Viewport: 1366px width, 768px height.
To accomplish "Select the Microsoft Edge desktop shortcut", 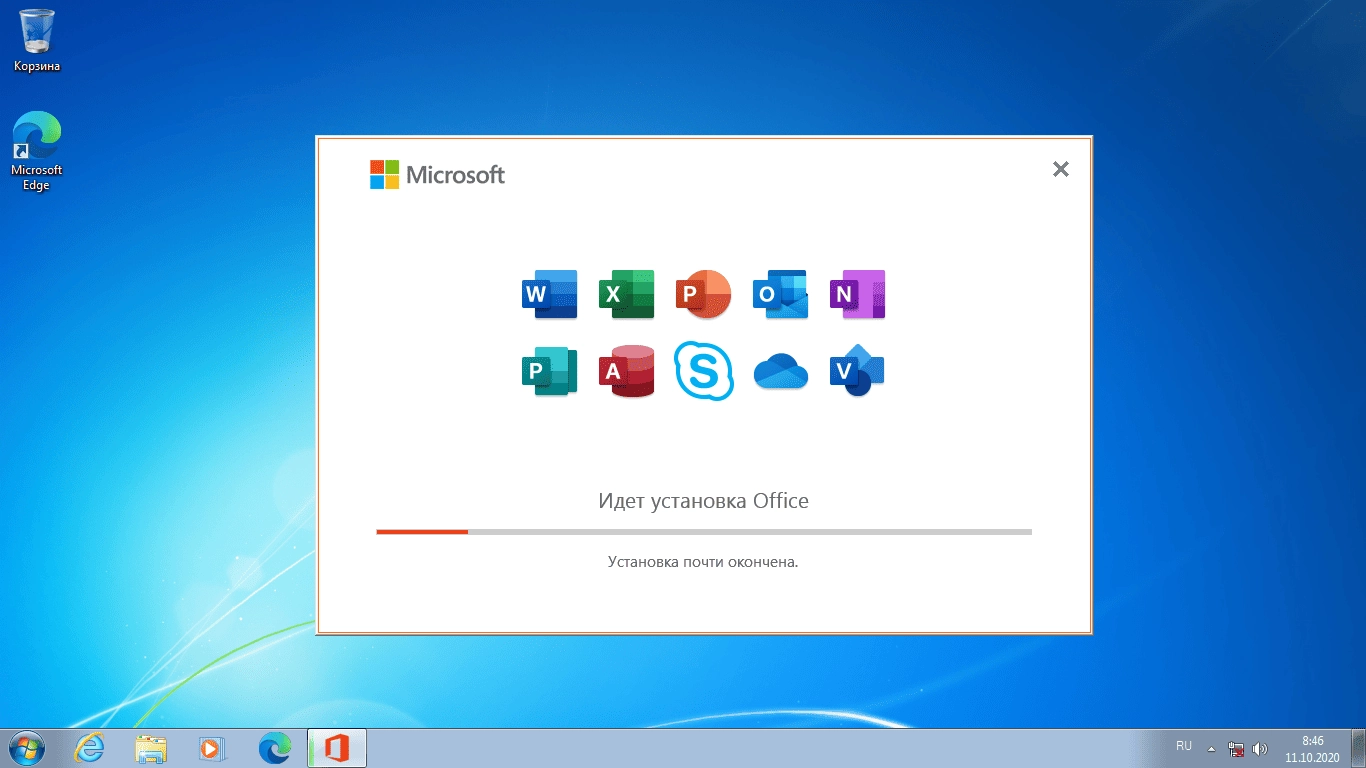I will 37,150.
